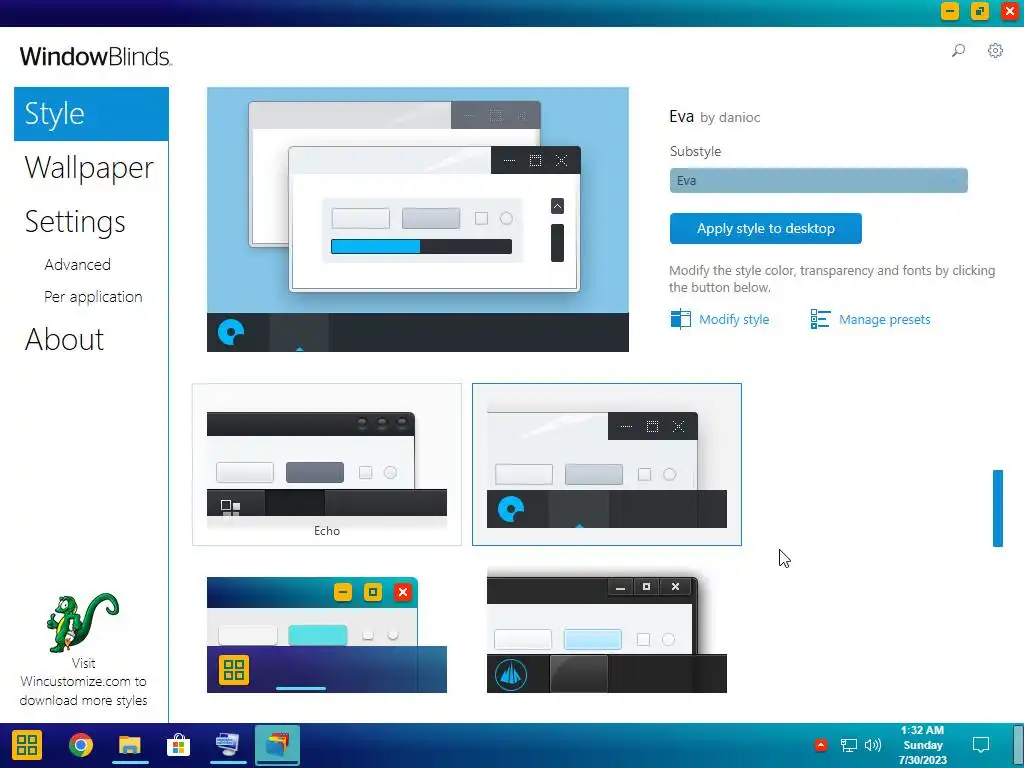Open the About section
Image resolution: width=1024 pixels, height=768 pixels.
point(64,339)
